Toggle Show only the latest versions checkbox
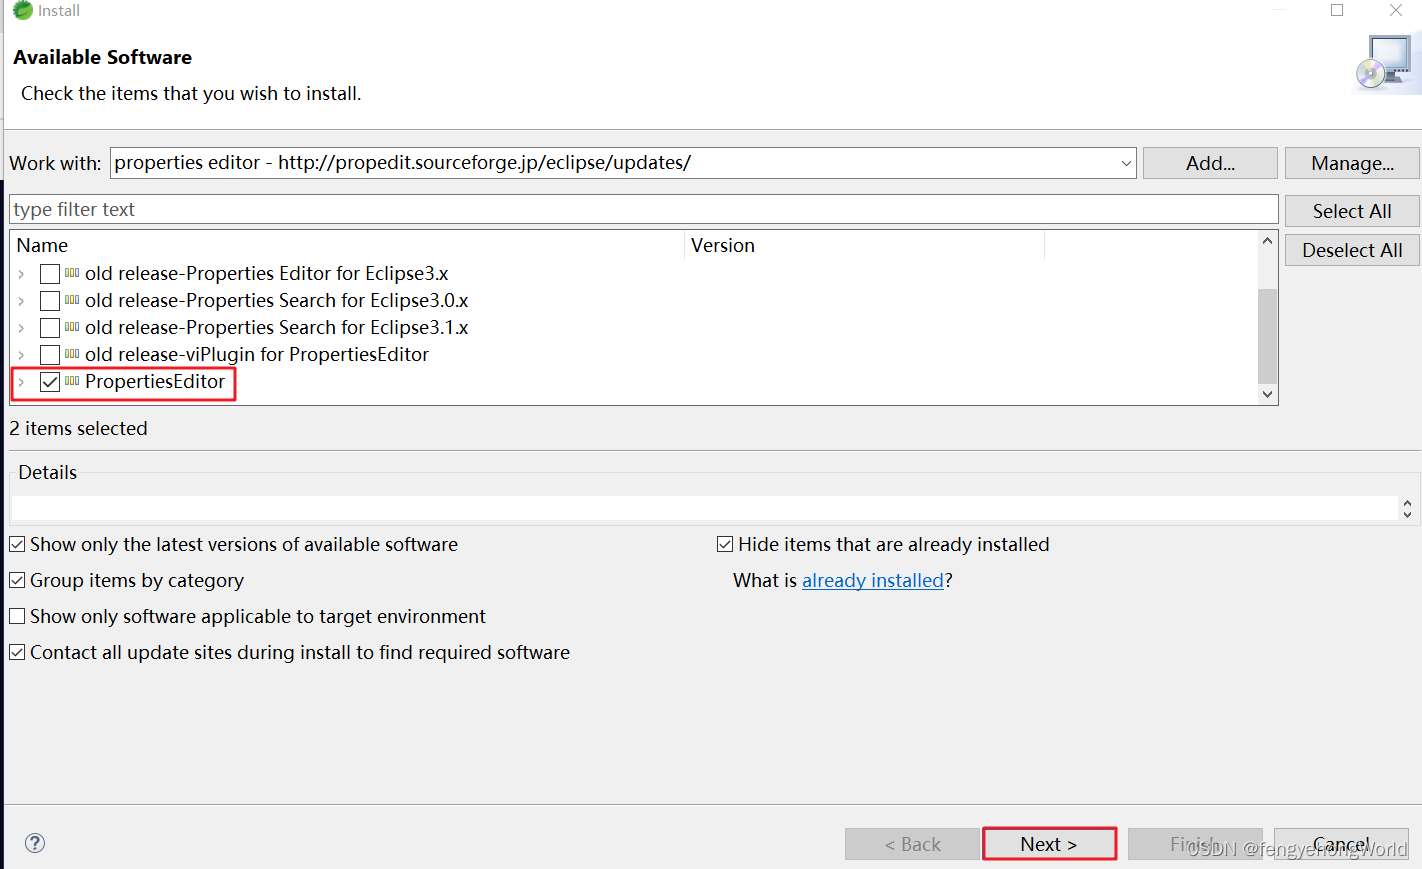The image size is (1422, 869). (x=17, y=545)
